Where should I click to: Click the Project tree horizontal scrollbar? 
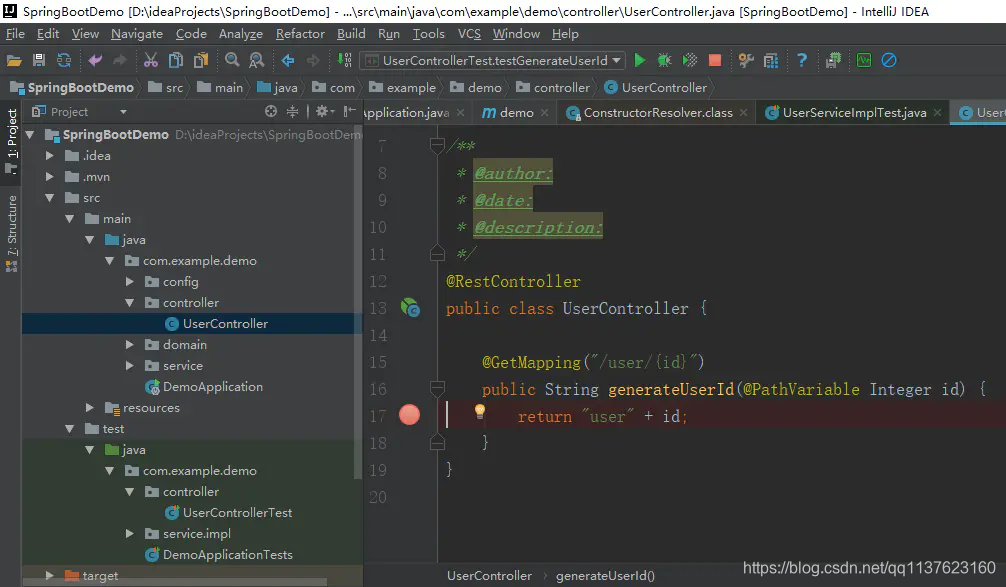[173, 583]
